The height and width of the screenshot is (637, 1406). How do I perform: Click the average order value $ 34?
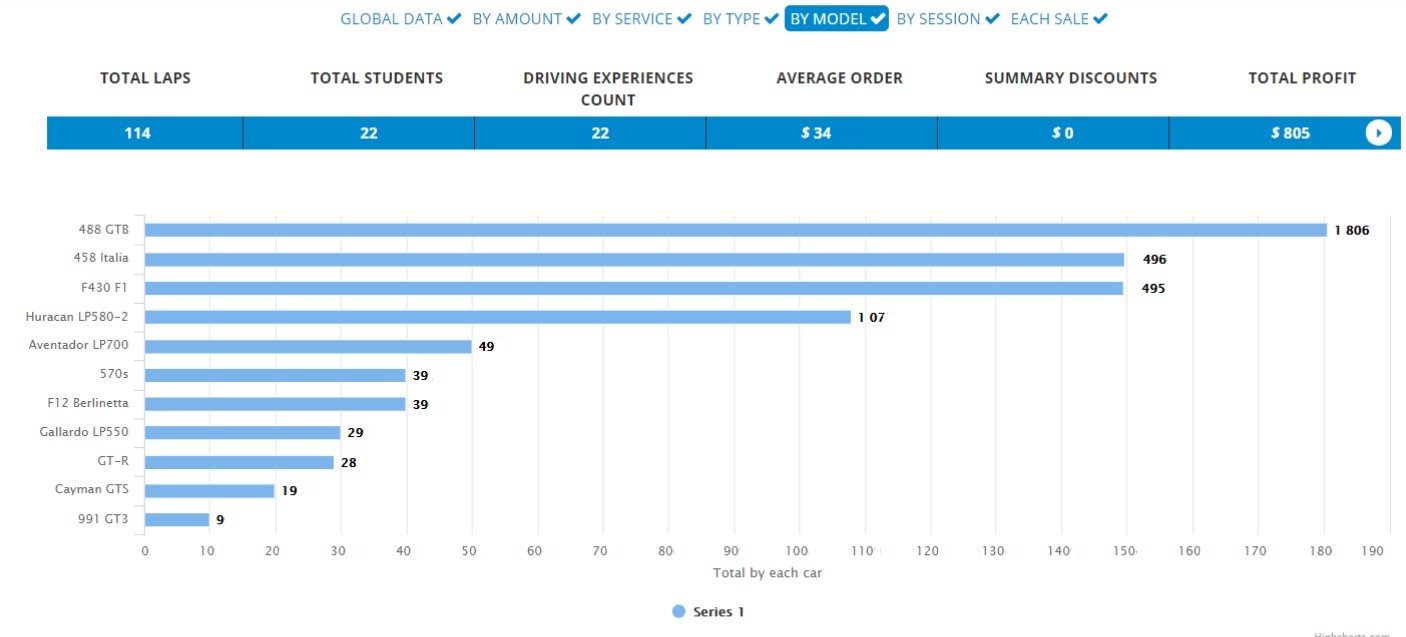tap(816, 133)
